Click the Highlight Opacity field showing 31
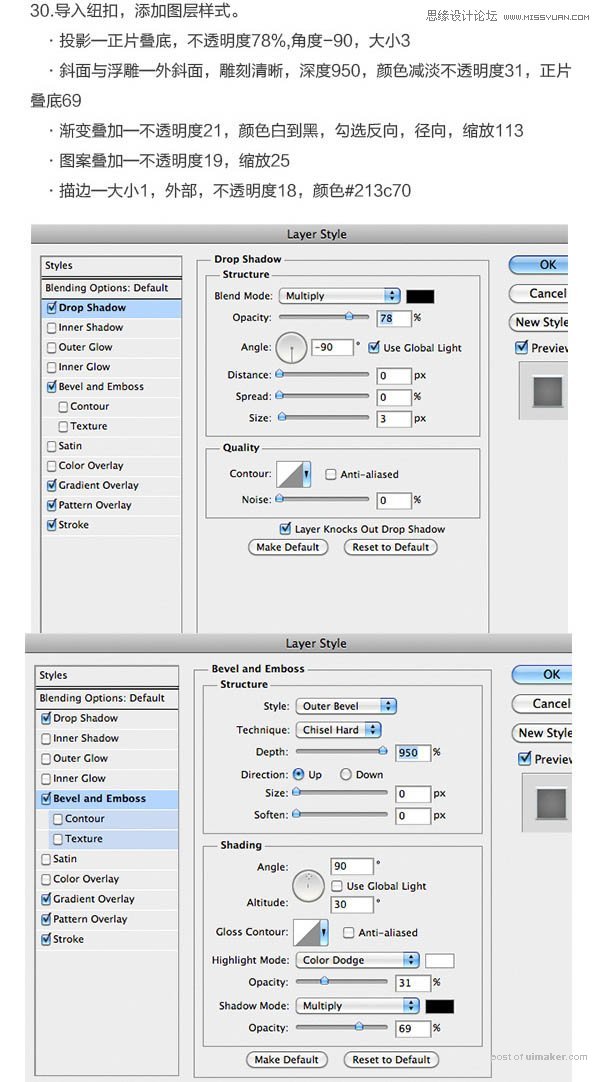The image size is (600, 1082). [x=413, y=983]
